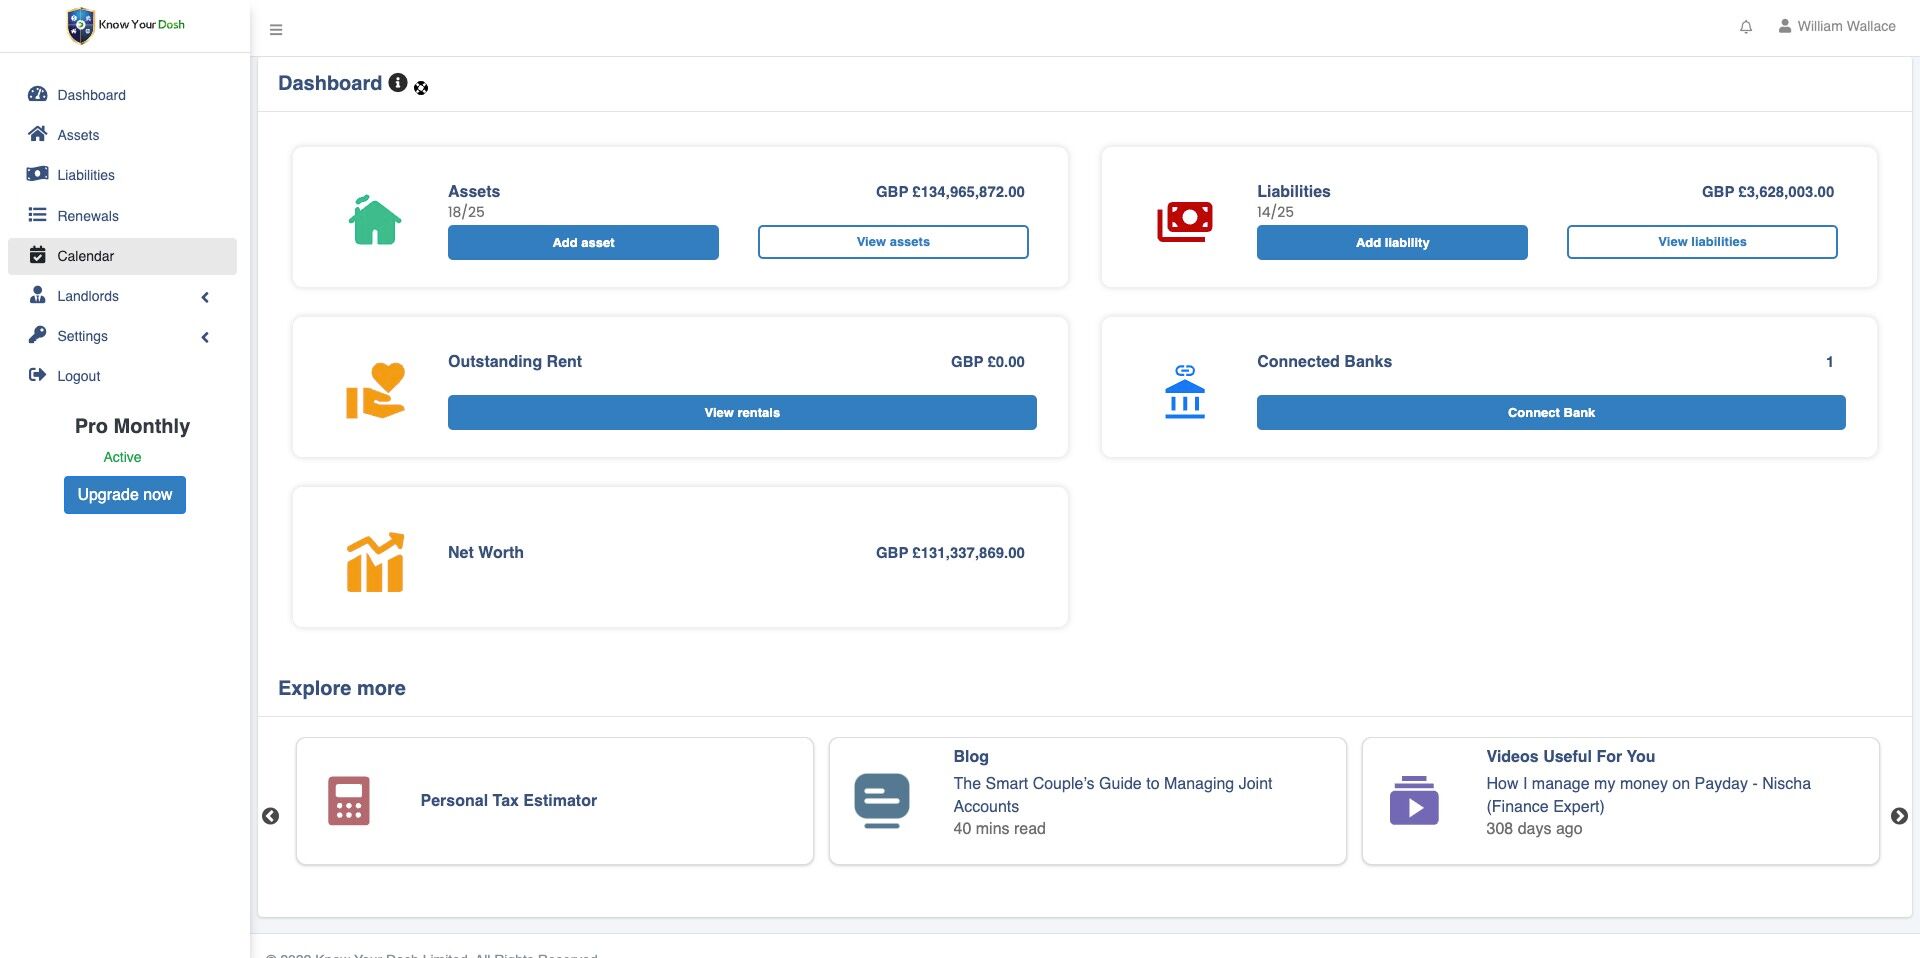
Task: Click the user profile icon beside William Wallace
Action: pyautogui.click(x=1785, y=26)
